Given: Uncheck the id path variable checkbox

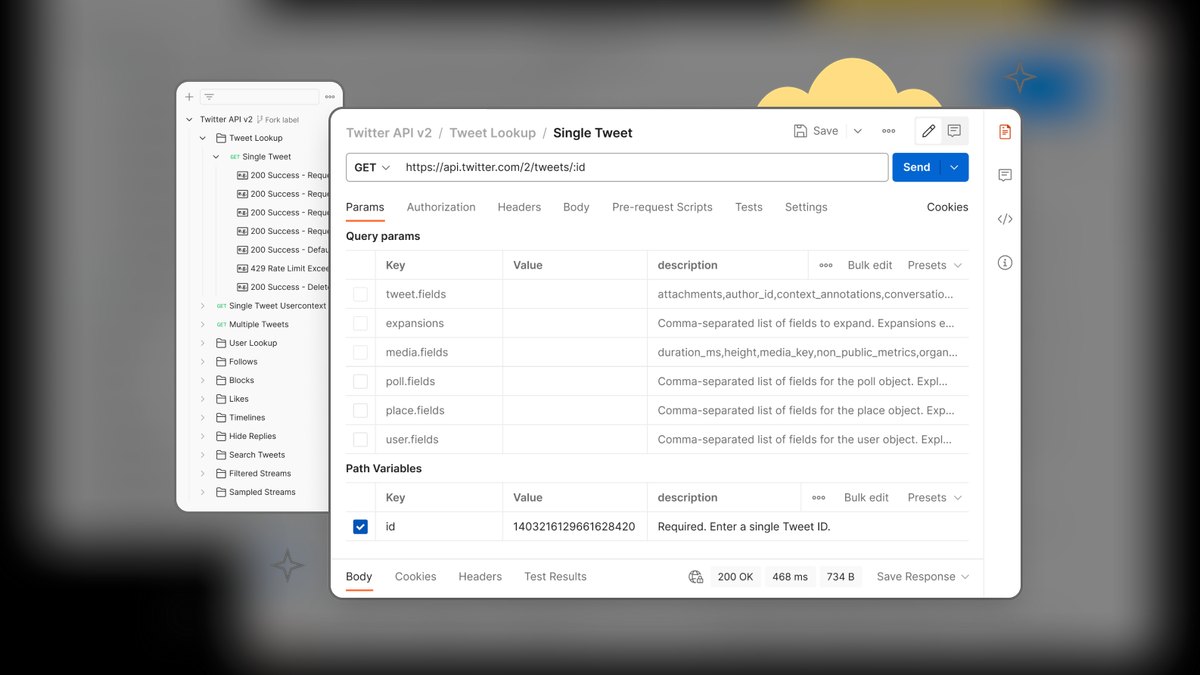Looking at the screenshot, I should (x=360, y=526).
